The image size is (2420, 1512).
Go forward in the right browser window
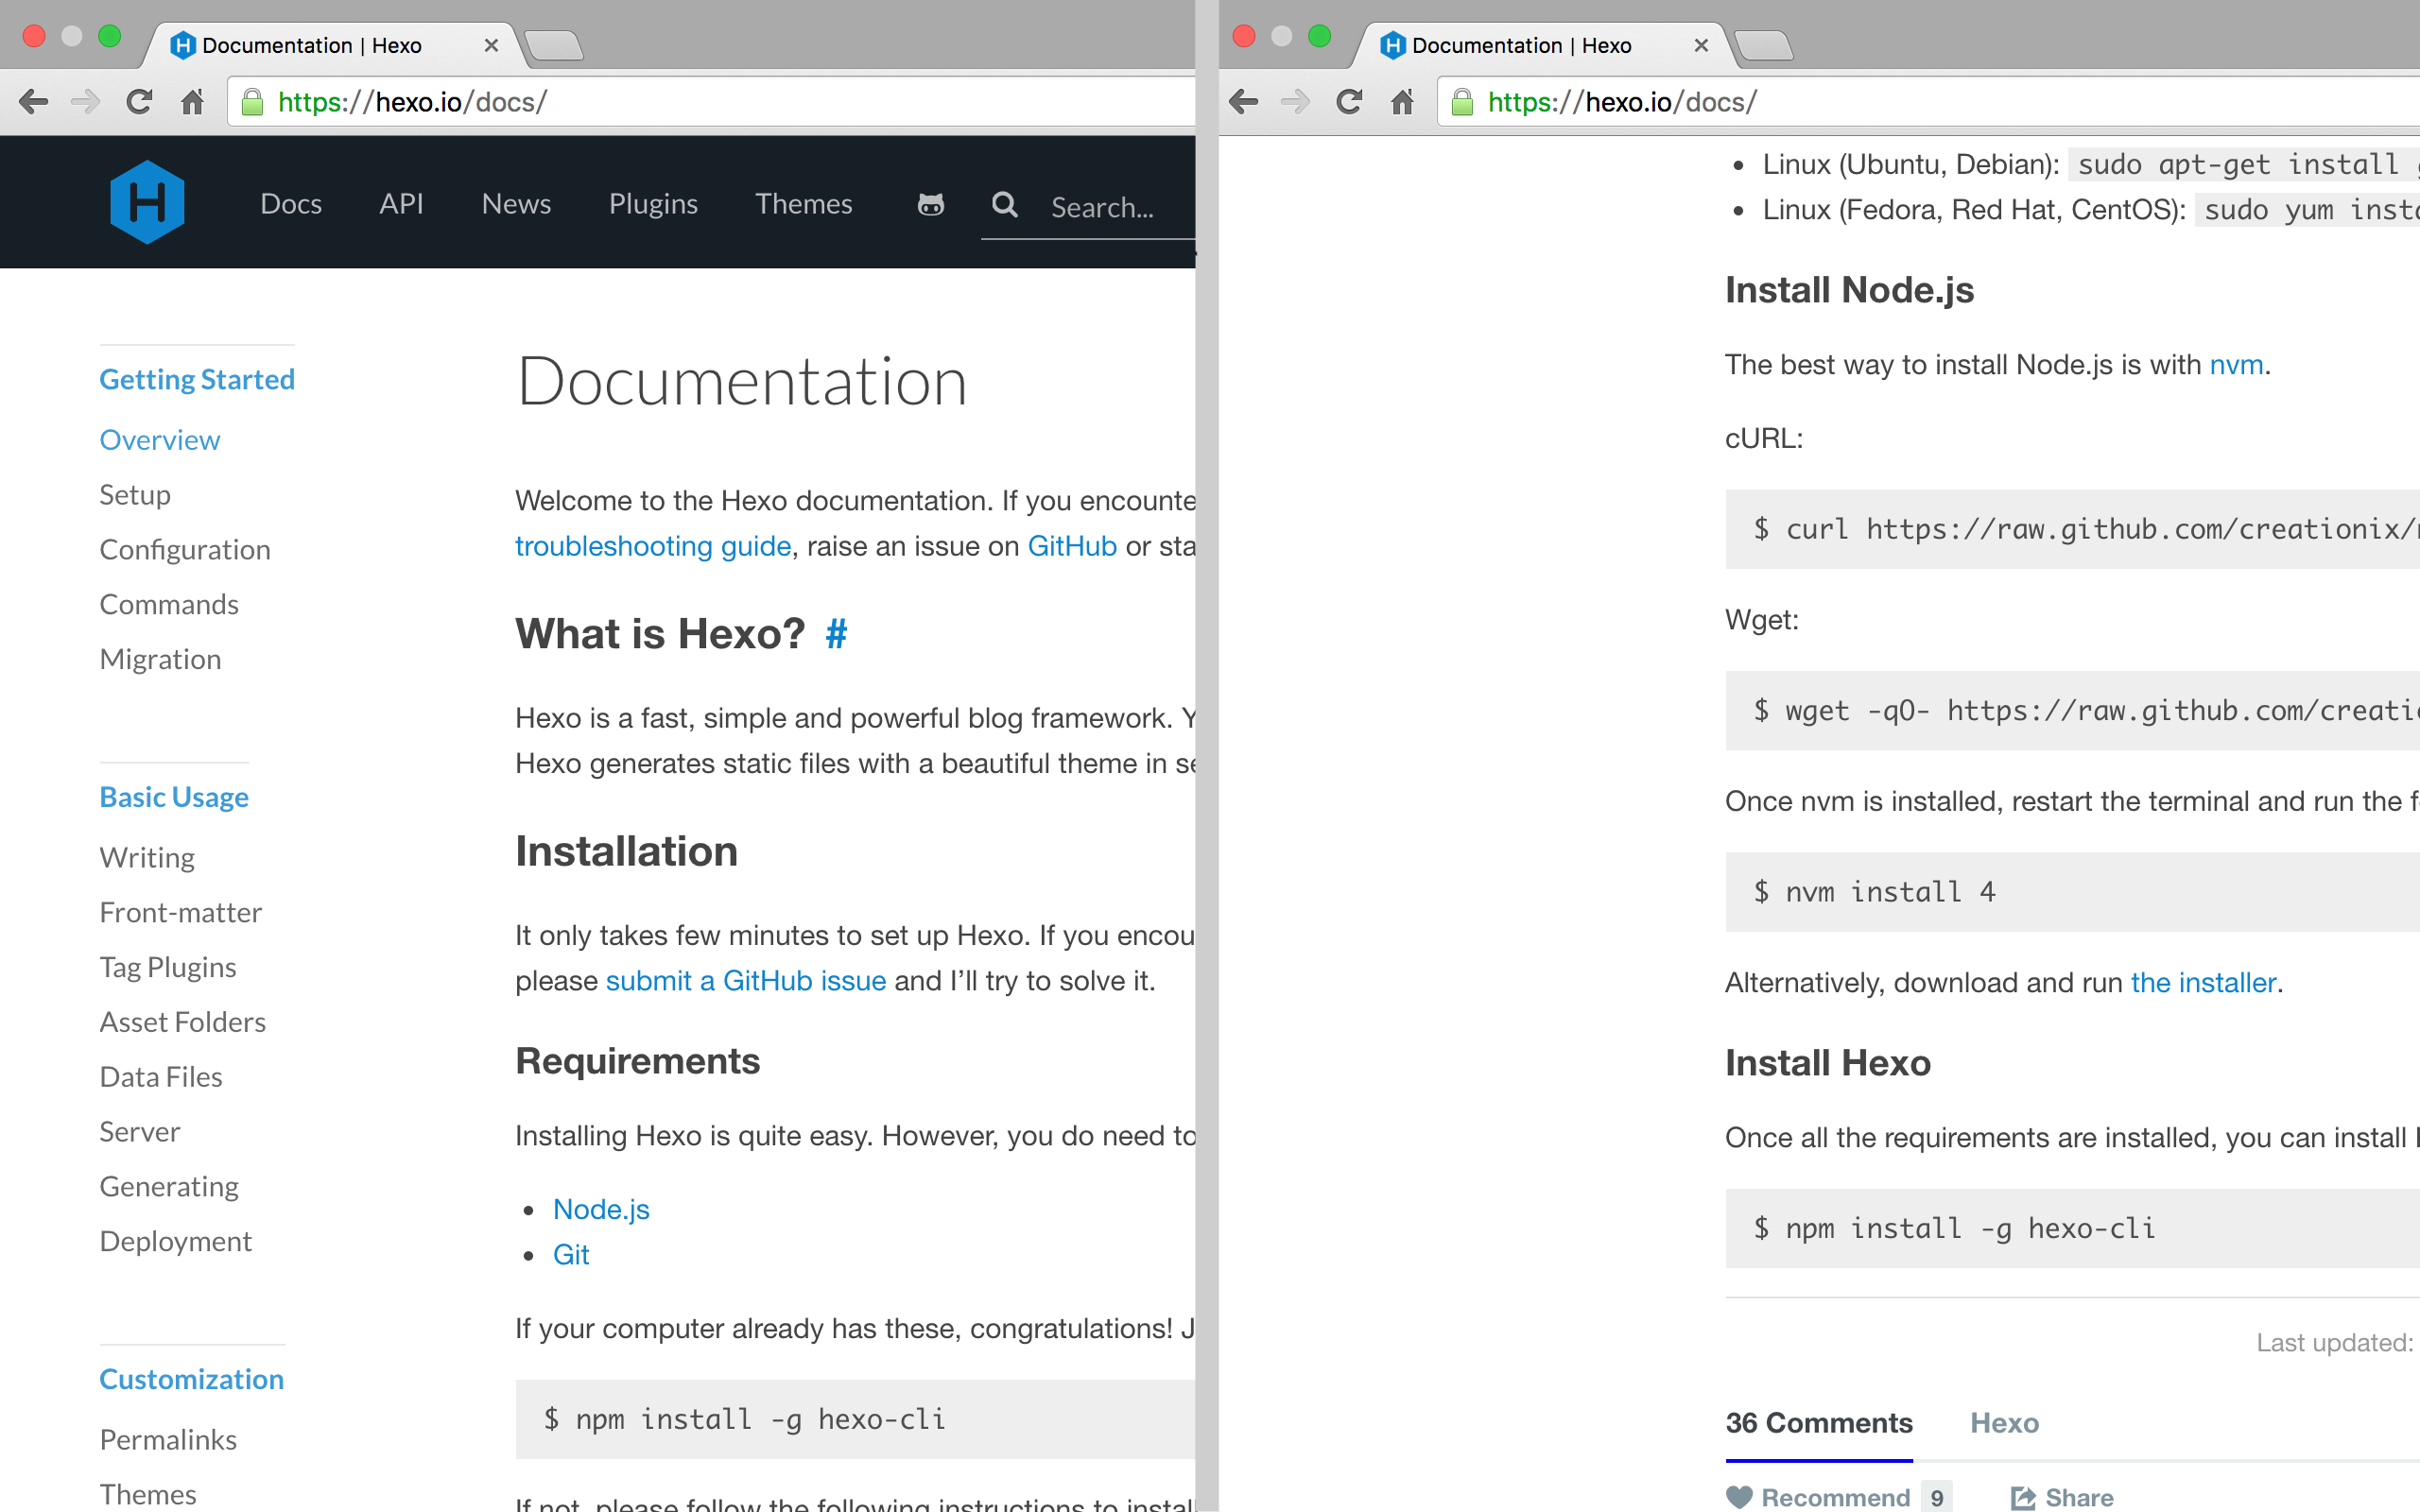pos(1296,102)
